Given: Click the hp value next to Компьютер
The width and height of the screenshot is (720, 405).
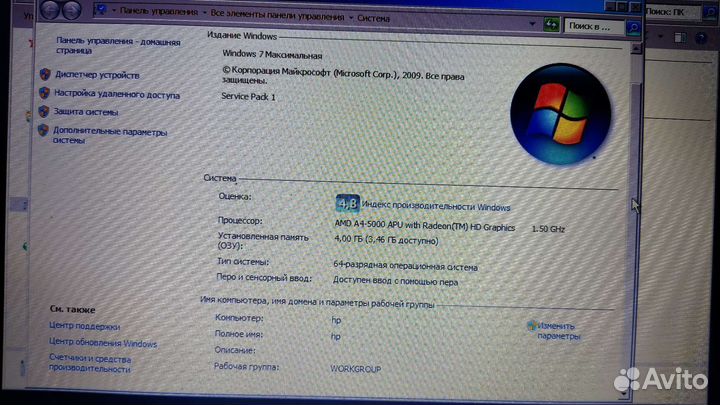Looking at the screenshot, I should [336, 320].
